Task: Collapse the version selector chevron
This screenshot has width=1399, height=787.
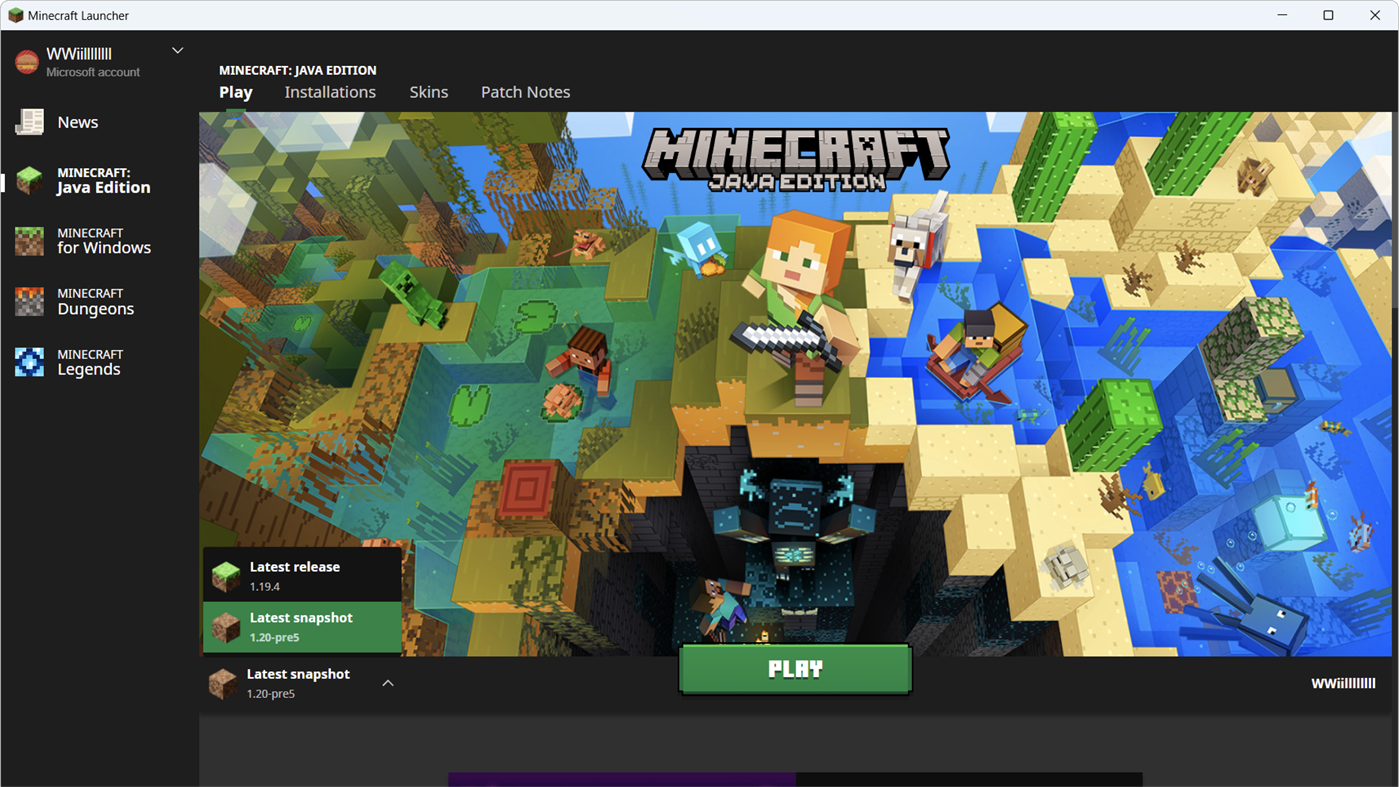Action: [388, 683]
